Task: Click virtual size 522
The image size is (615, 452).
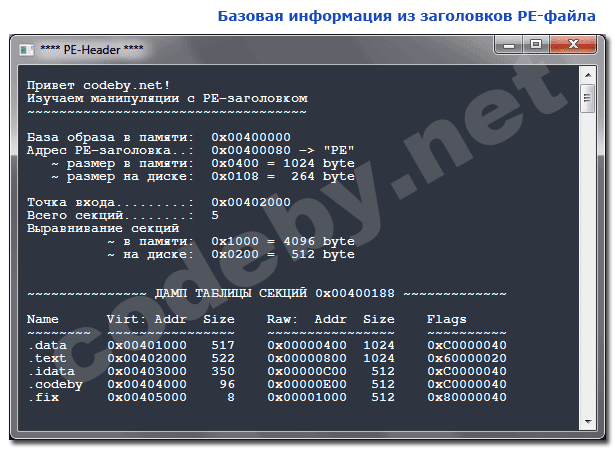Action: click(223, 358)
